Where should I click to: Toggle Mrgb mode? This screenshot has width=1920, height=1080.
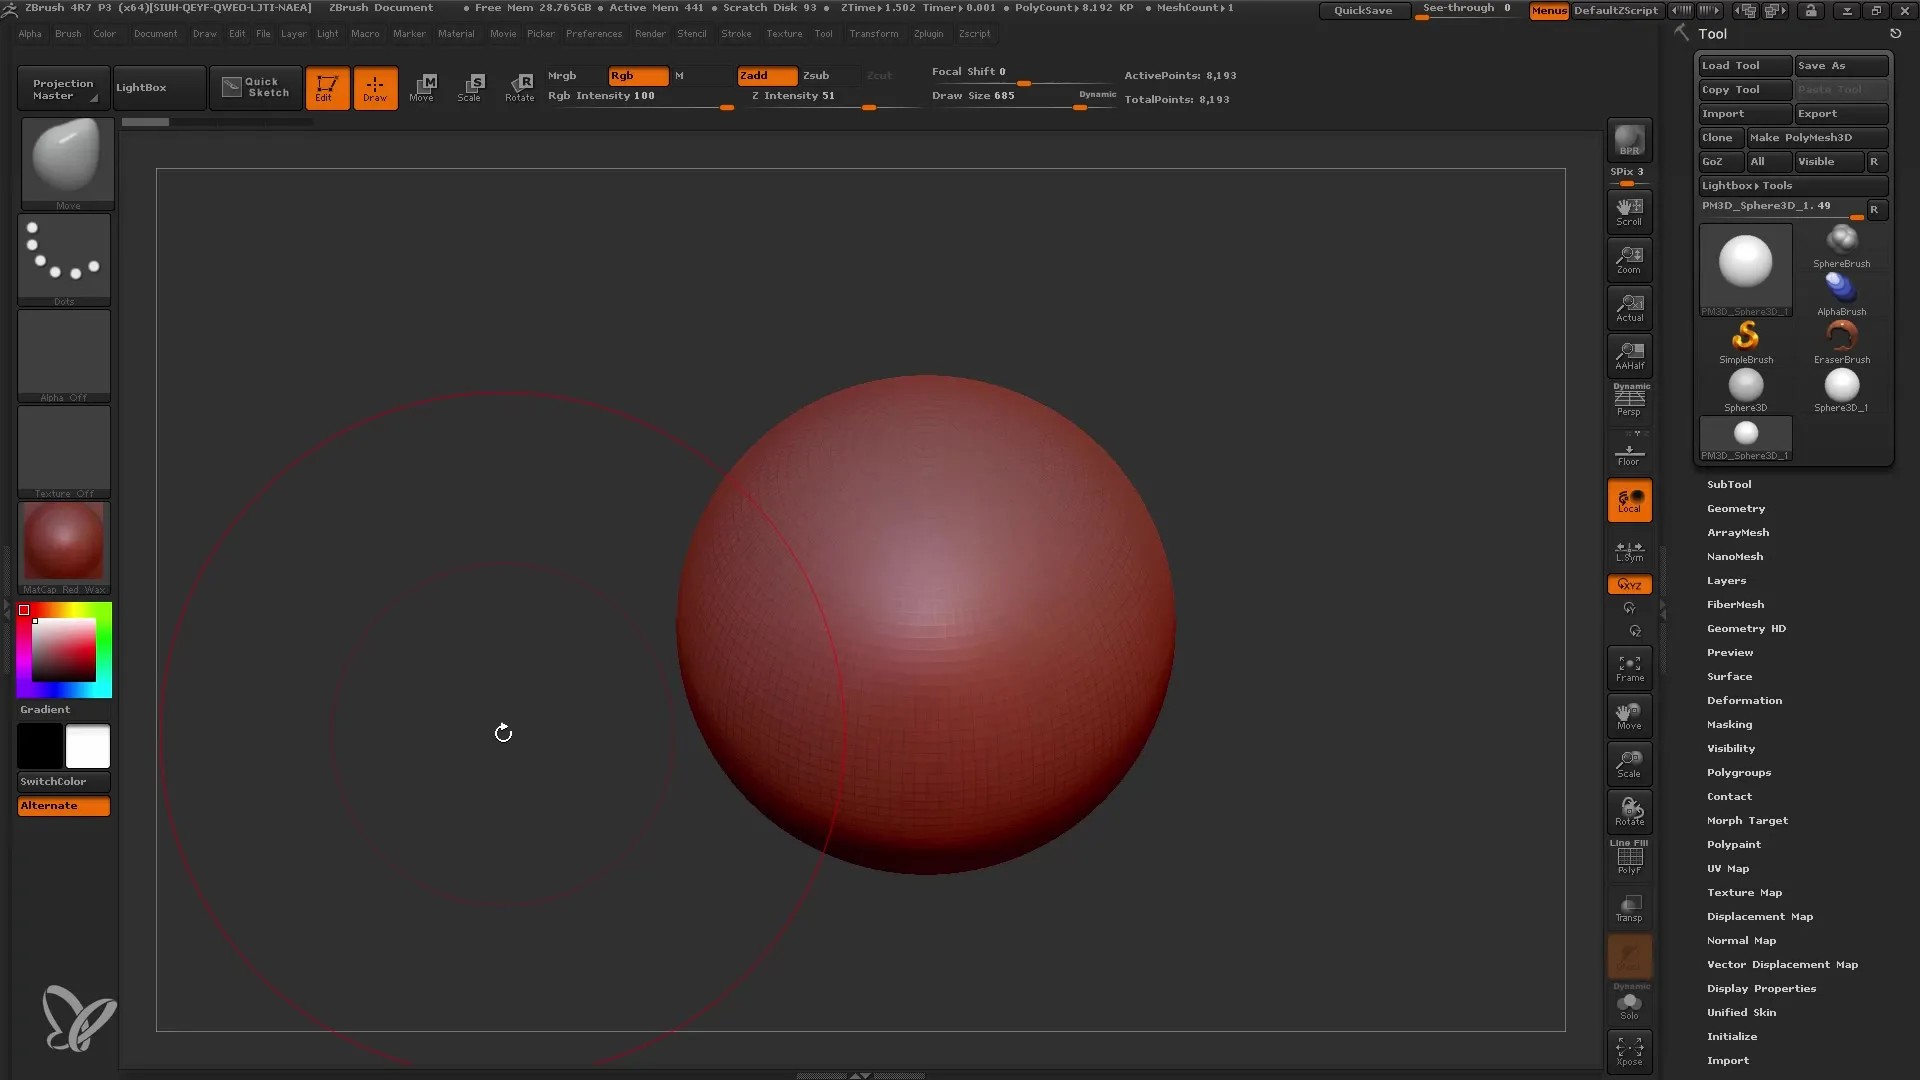coord(574,76)
